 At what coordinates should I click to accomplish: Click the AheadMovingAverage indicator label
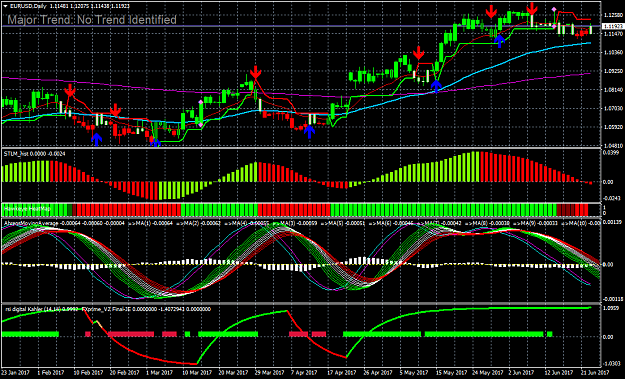(31, 223)
